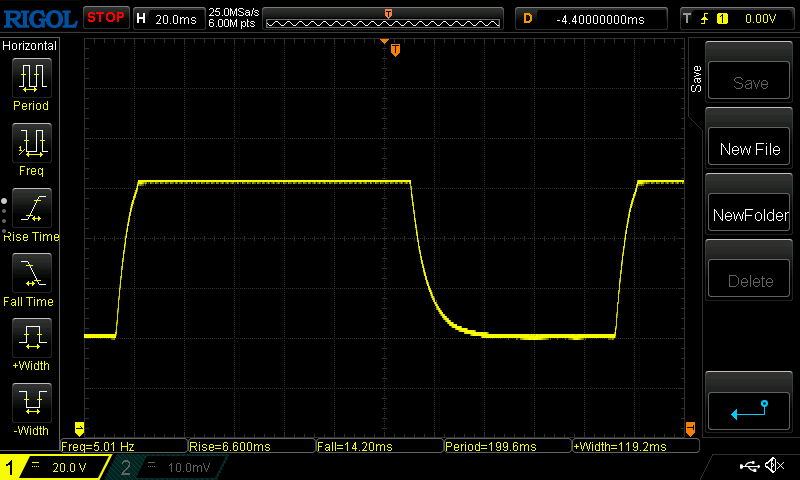This screenshot has width=800, height=480.
Task: Click the yellow channel 1 ground marker
Action: tap(79, 428)
